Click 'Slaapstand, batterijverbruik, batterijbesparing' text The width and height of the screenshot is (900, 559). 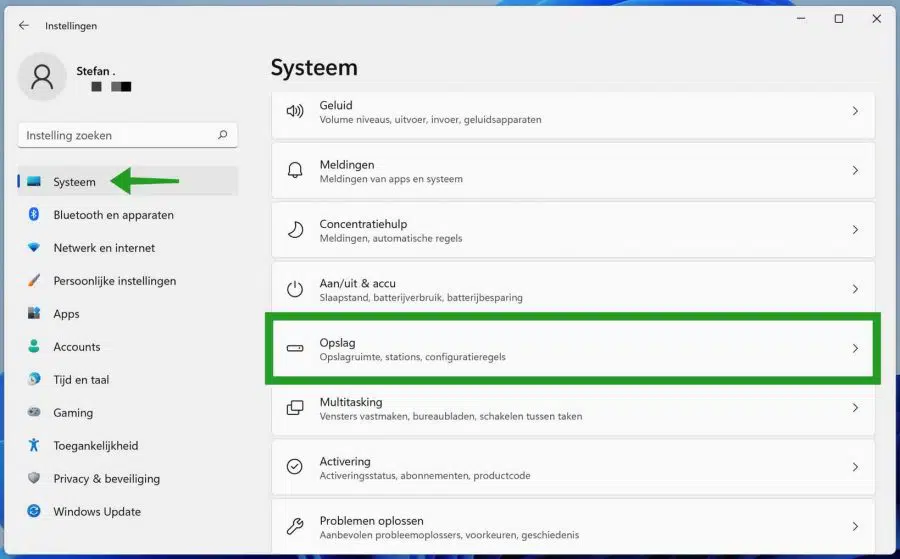(x=421, y=297)
